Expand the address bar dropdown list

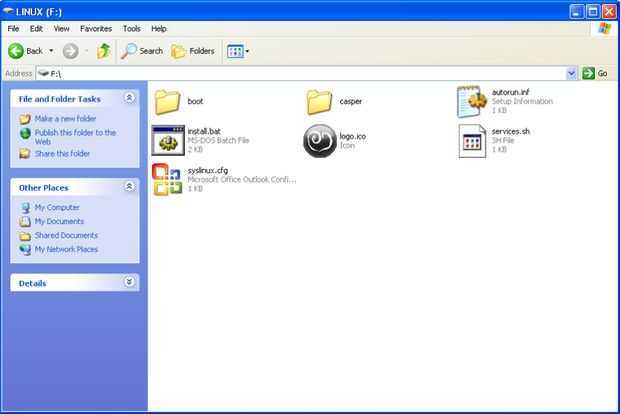(571, 74)
